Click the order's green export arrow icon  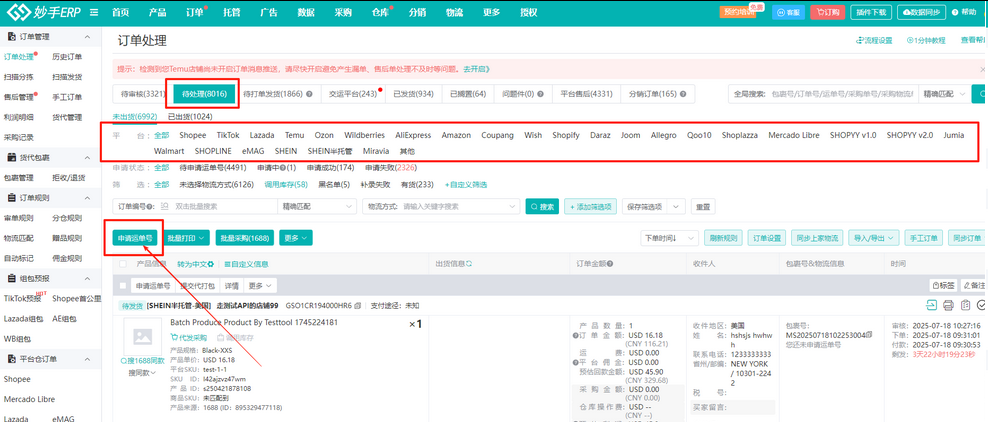932,305
